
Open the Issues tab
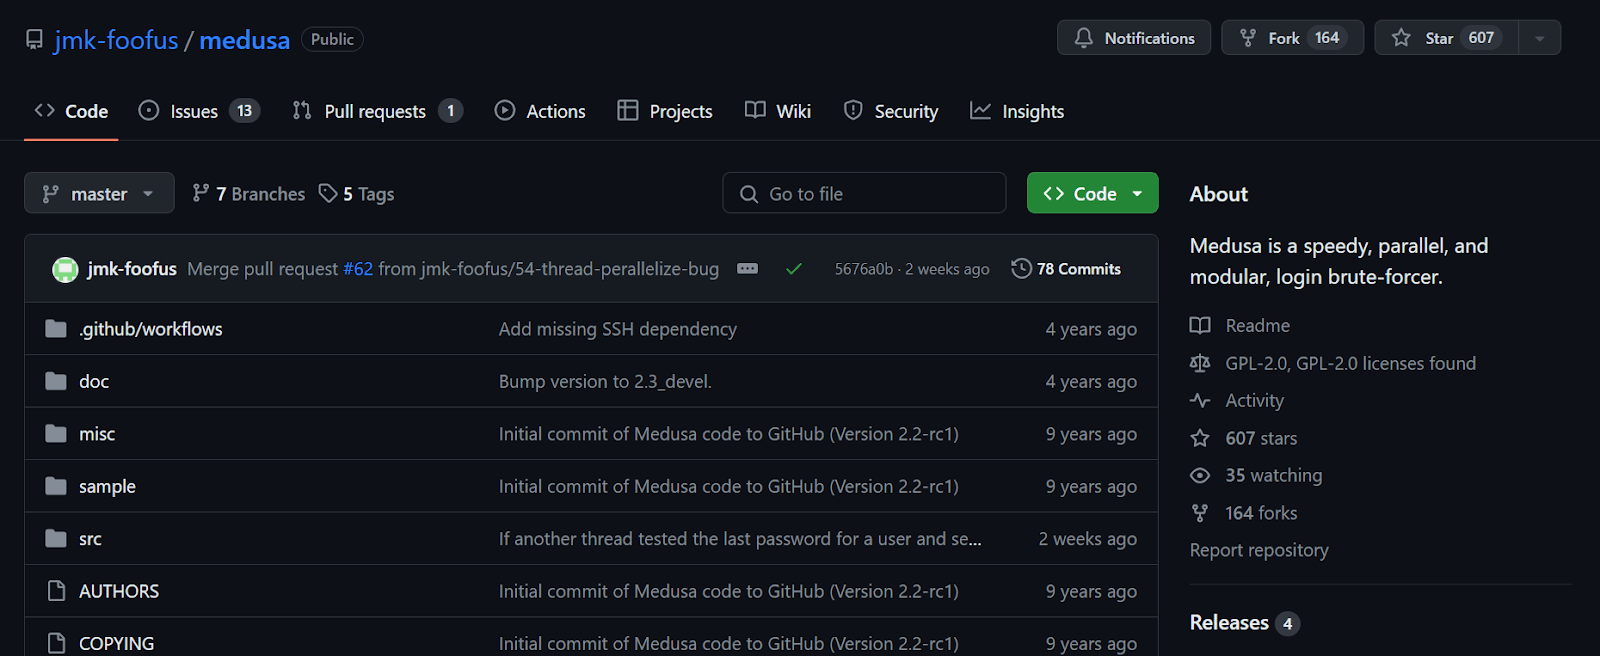pos(199,111)
